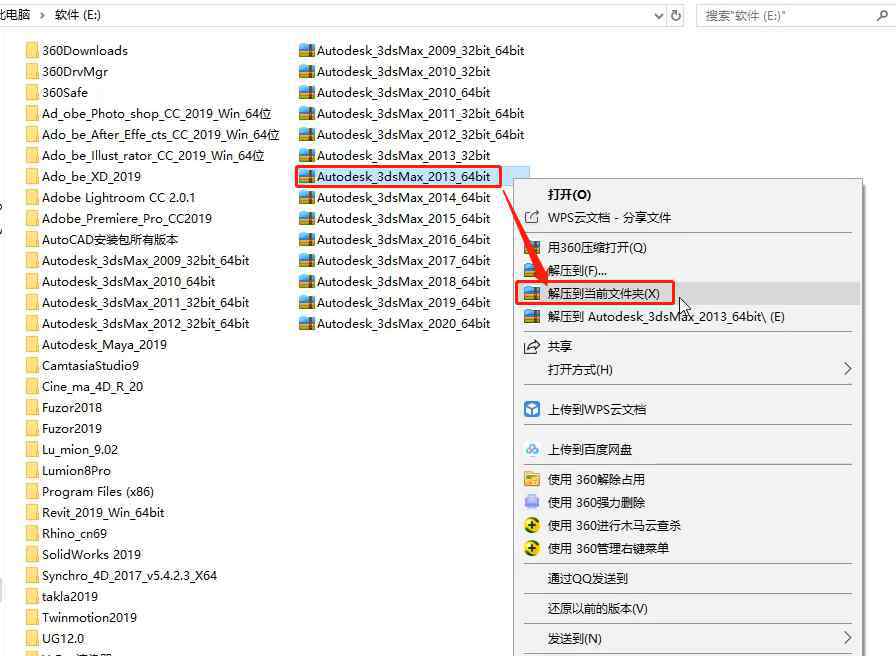Select the Autodesk_3dsMax_2019_64bit archive icon

(x=307, y=302)
